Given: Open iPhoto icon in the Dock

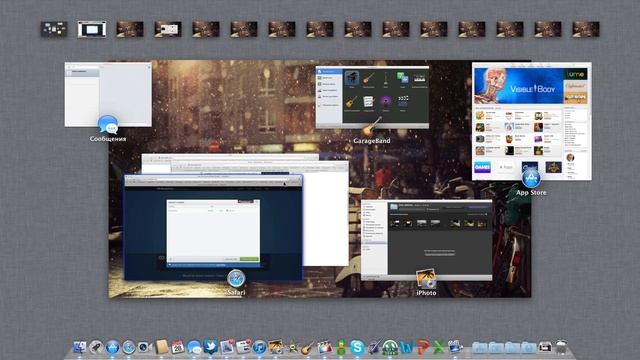Looking at the screenshot, I should pos(276,347).
